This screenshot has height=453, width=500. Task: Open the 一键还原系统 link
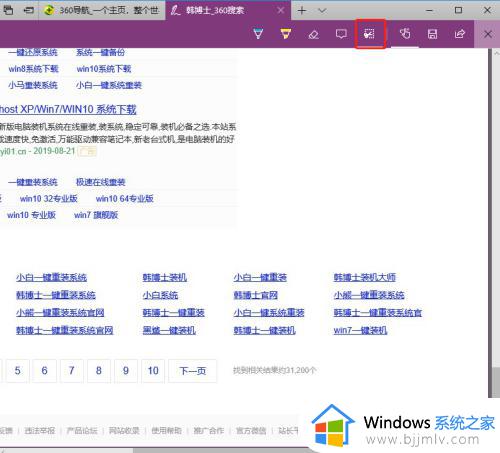(x=33, y=52)
